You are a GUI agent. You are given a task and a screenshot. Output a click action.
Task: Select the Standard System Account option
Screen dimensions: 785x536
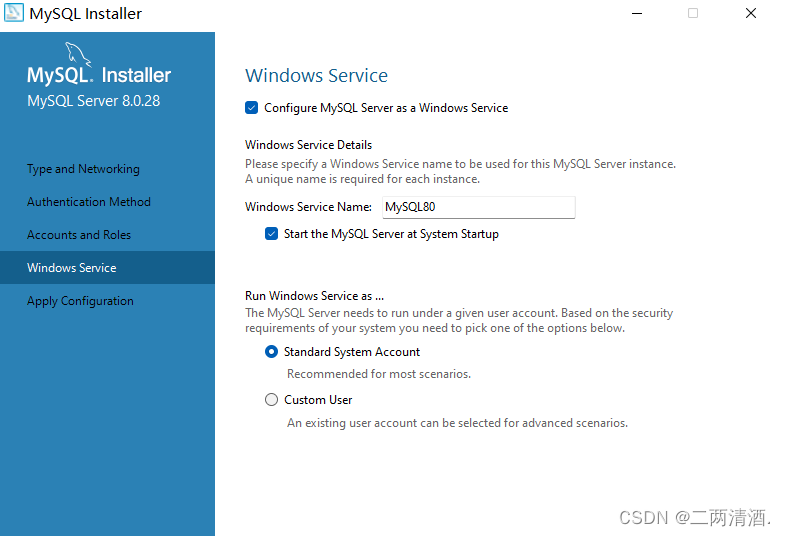[x=271, y=352]
